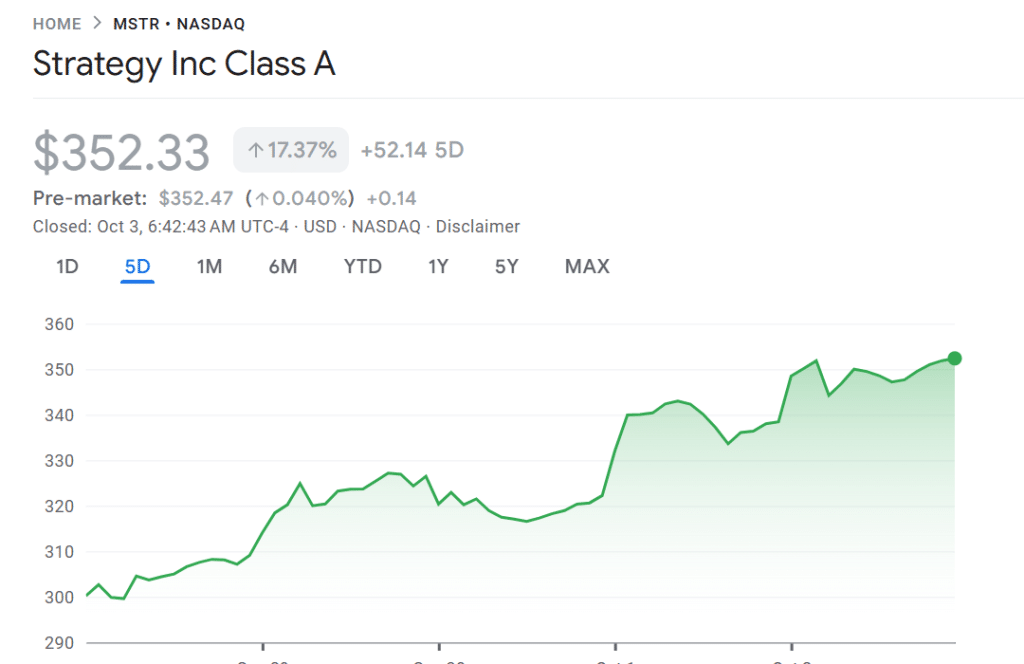Click the breadcrumb chevron arrow after HOME

click(x=97, y=24)
